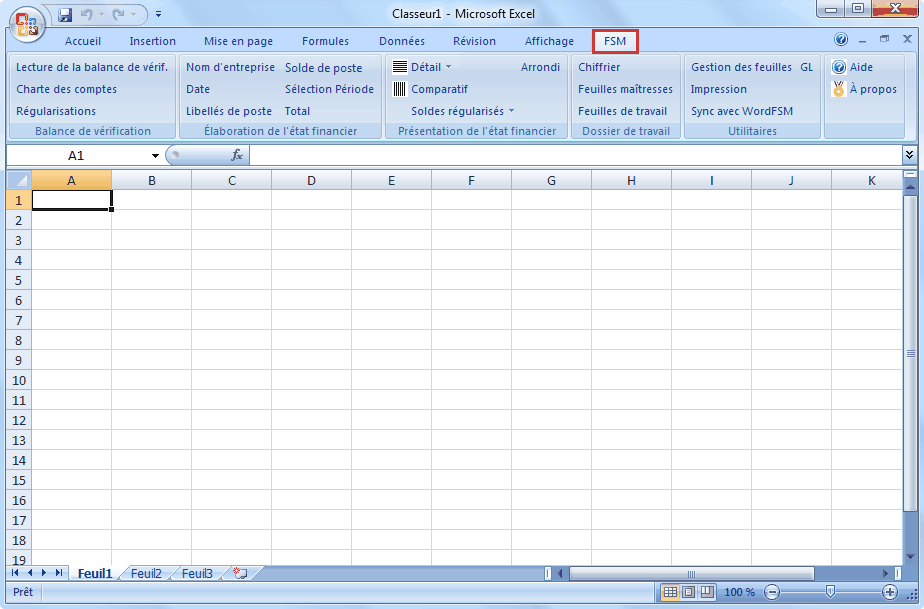Open the redo history dropdown arrow
Viewport: 924px width, 609px height.
click(x=134, y=14)
